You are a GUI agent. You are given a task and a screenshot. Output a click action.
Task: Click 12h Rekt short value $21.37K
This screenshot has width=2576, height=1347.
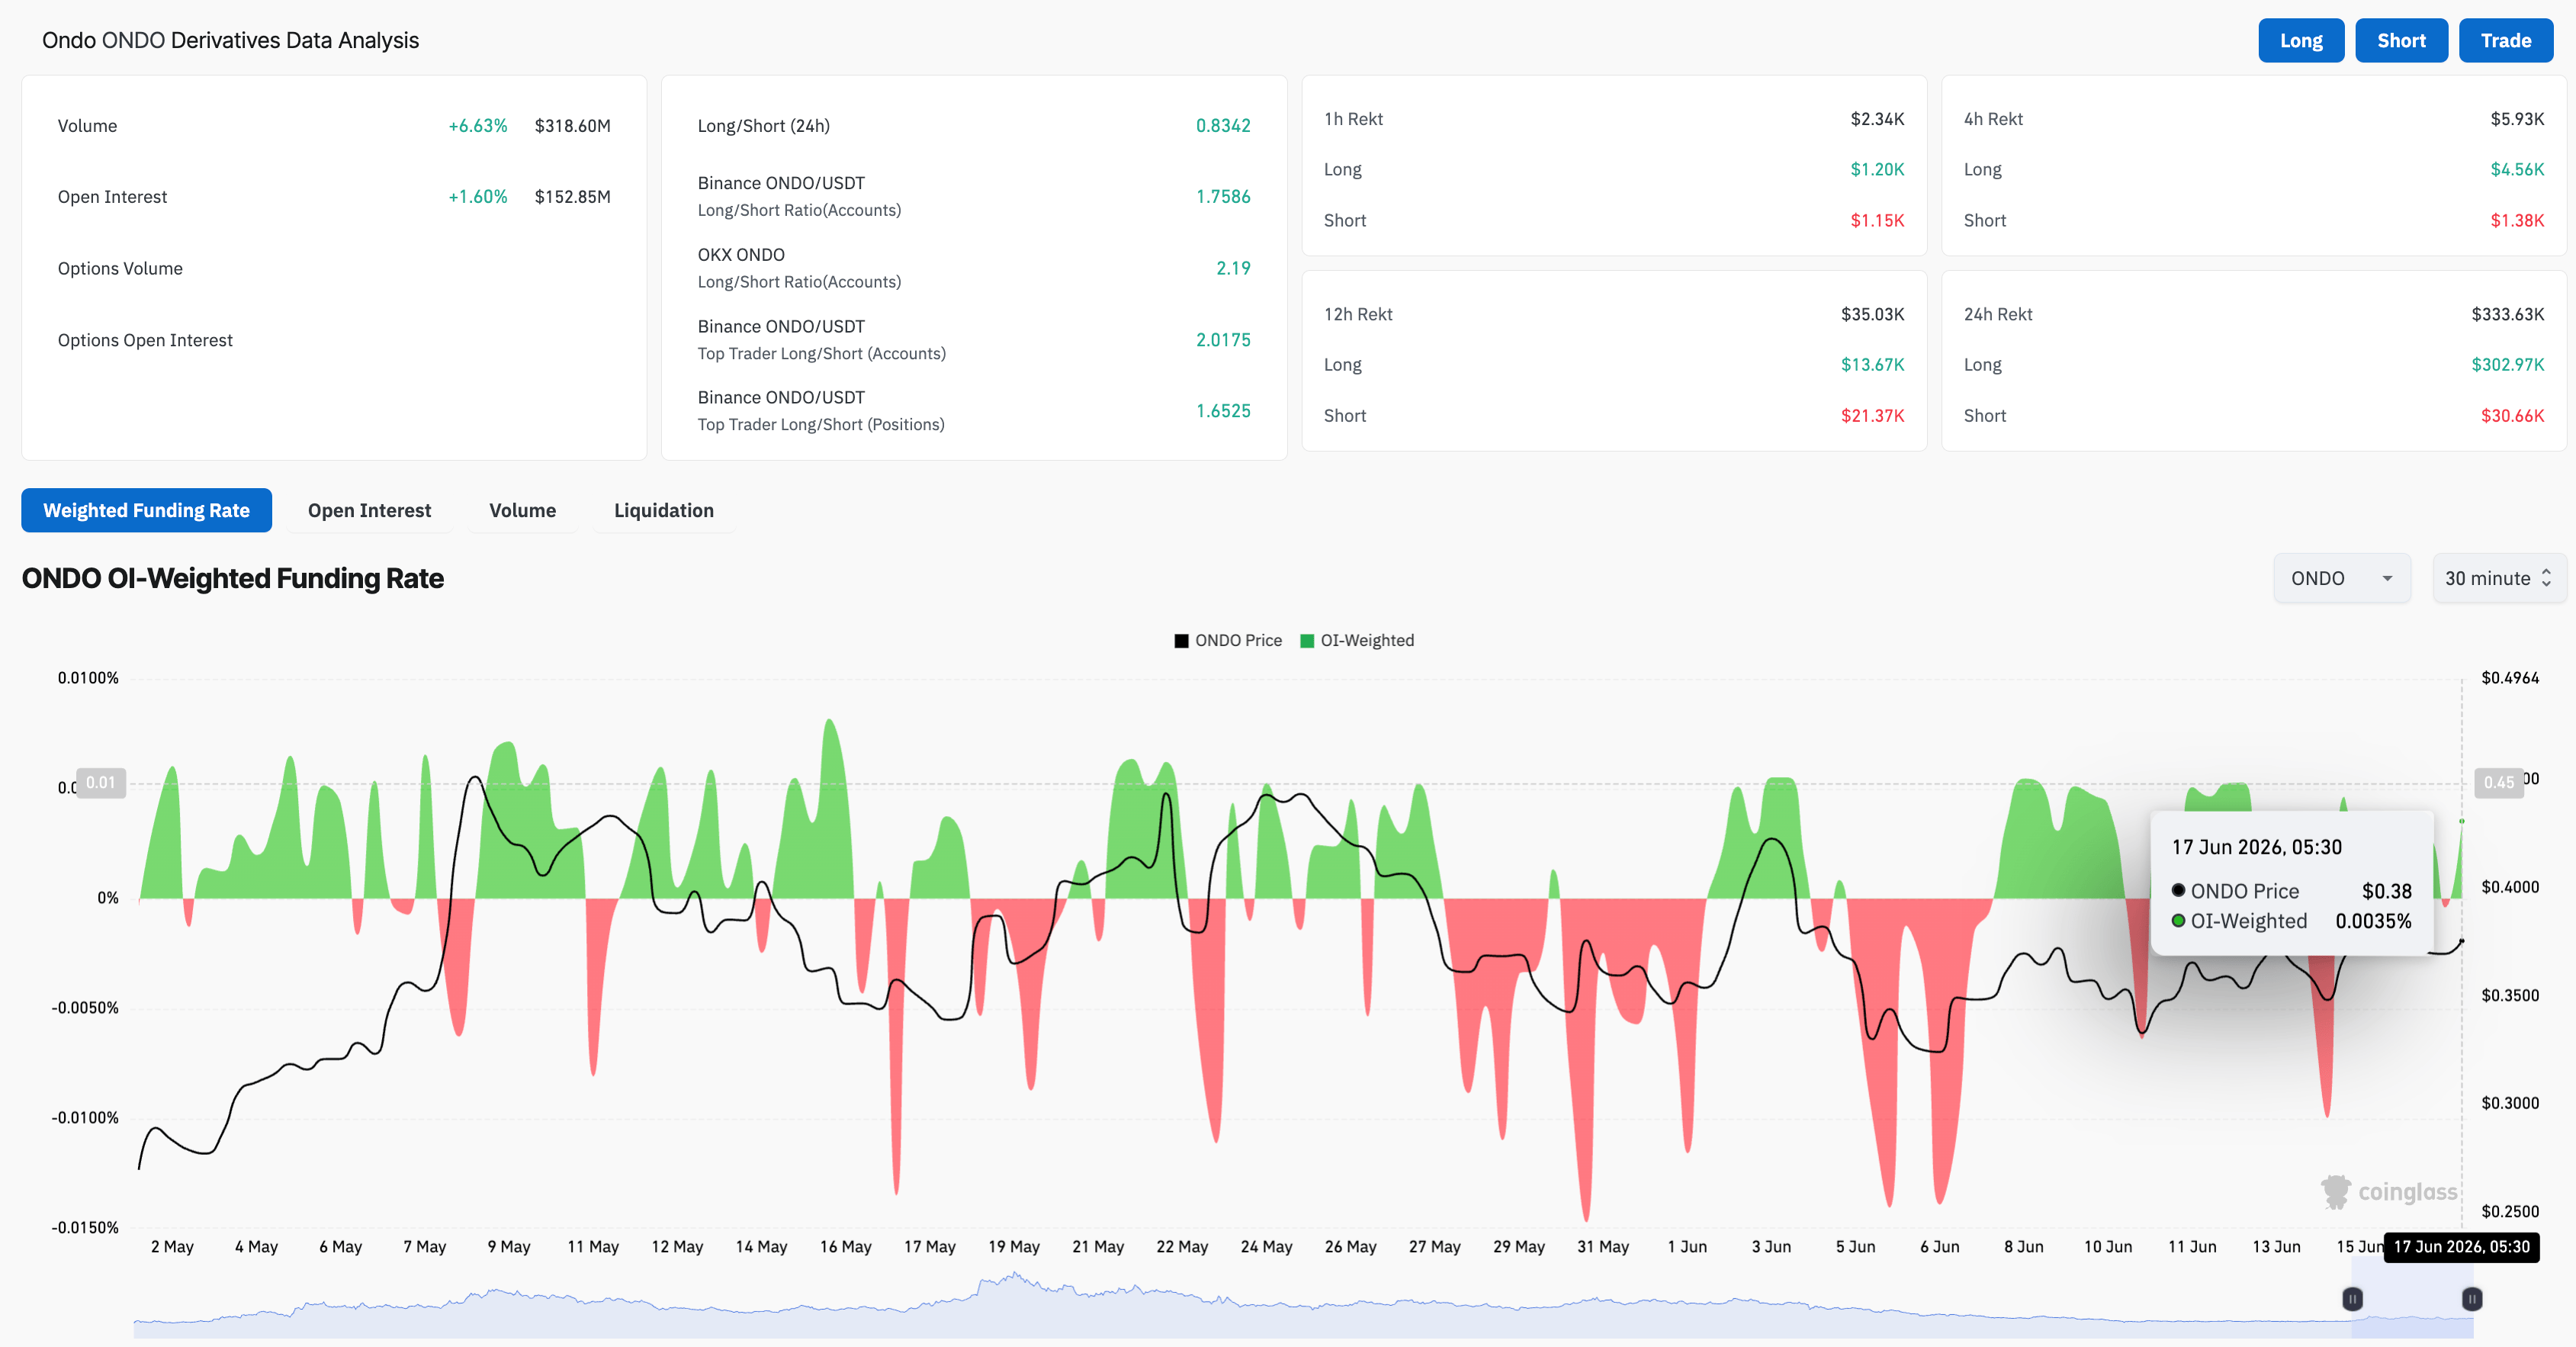(1872, 416)
